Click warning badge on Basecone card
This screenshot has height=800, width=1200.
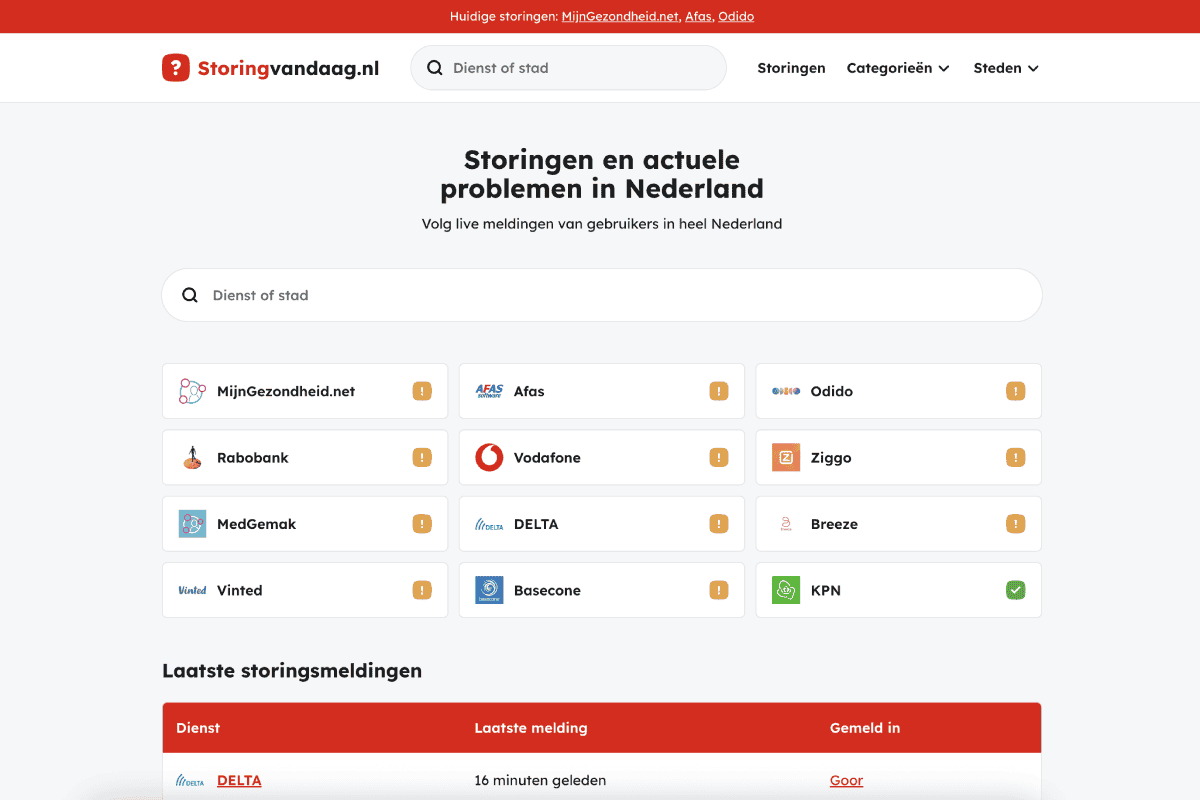719,591
